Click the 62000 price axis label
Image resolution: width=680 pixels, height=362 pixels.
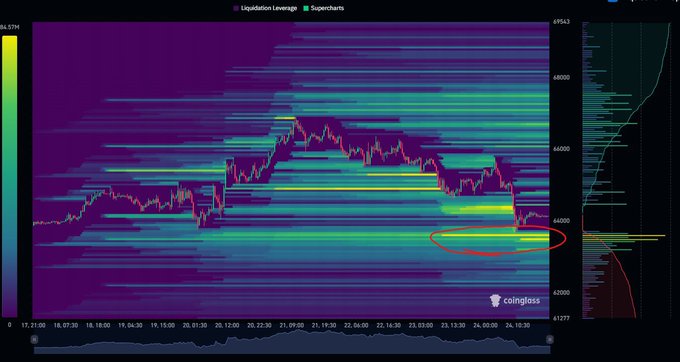[562, 293]
